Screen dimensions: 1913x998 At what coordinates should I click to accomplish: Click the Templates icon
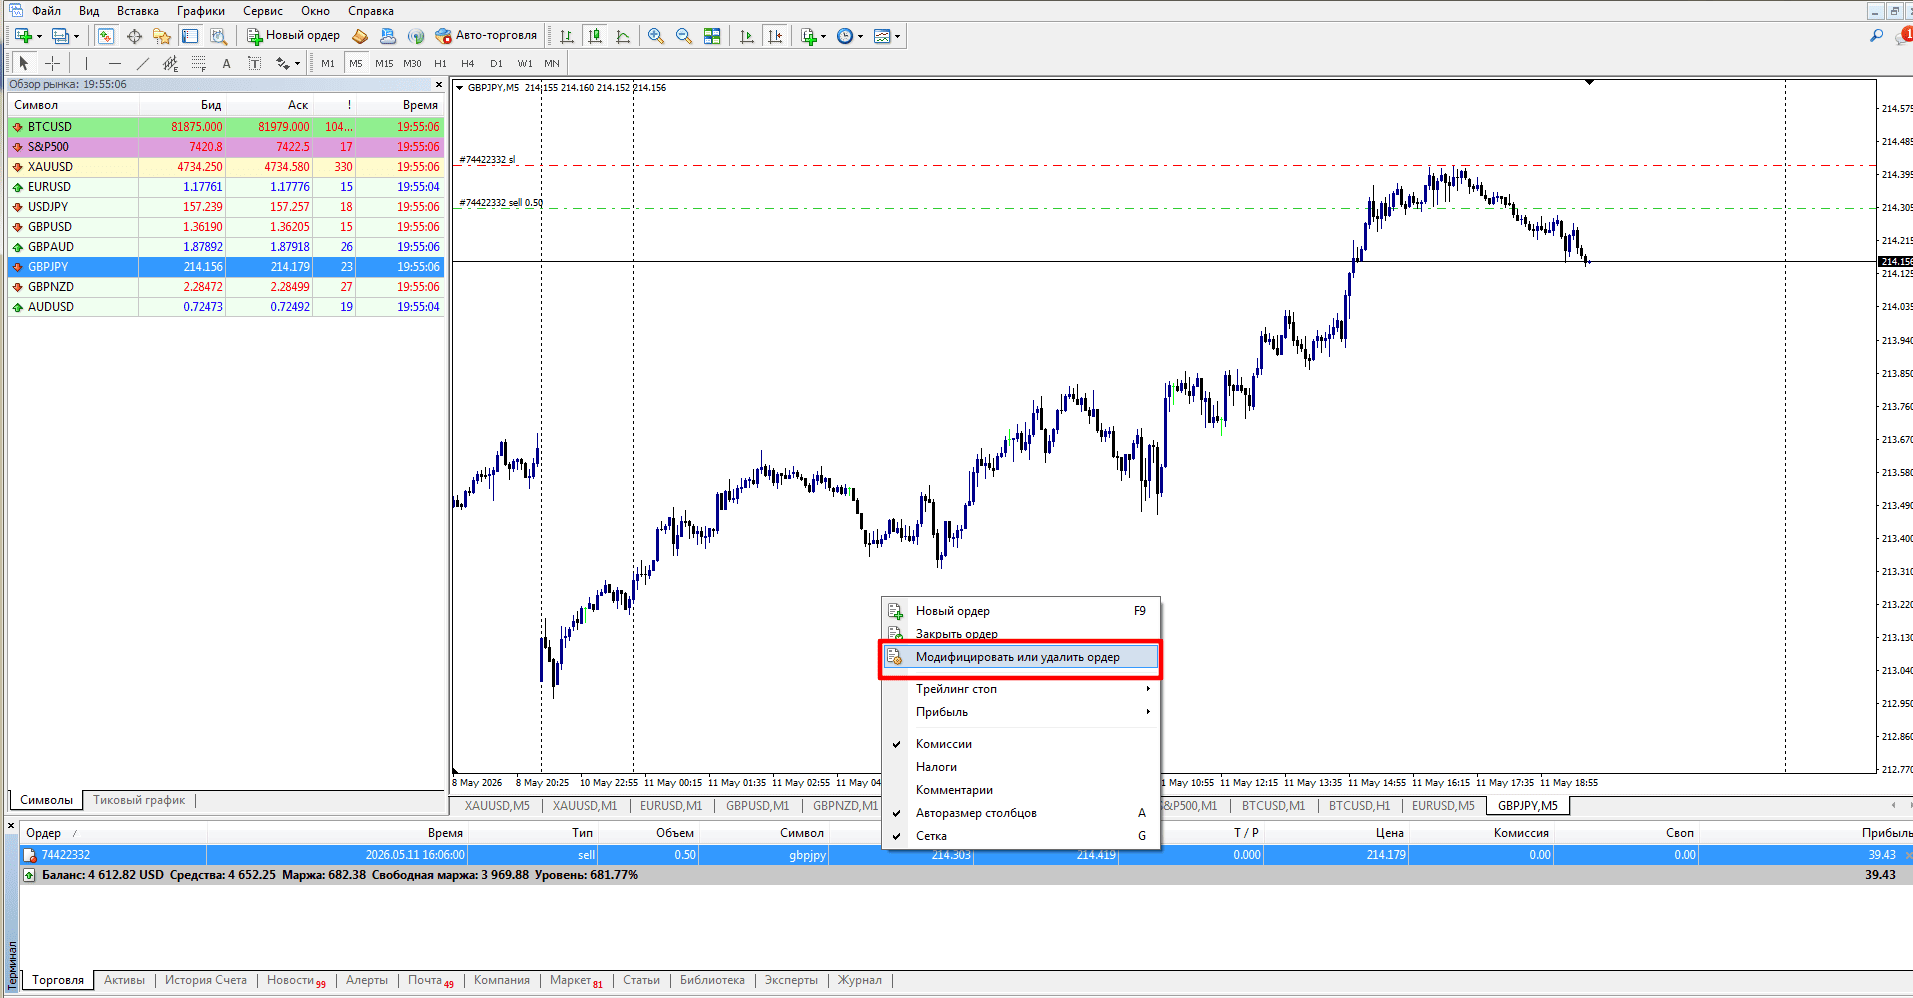pyautogui.click(x=882, y=36)
